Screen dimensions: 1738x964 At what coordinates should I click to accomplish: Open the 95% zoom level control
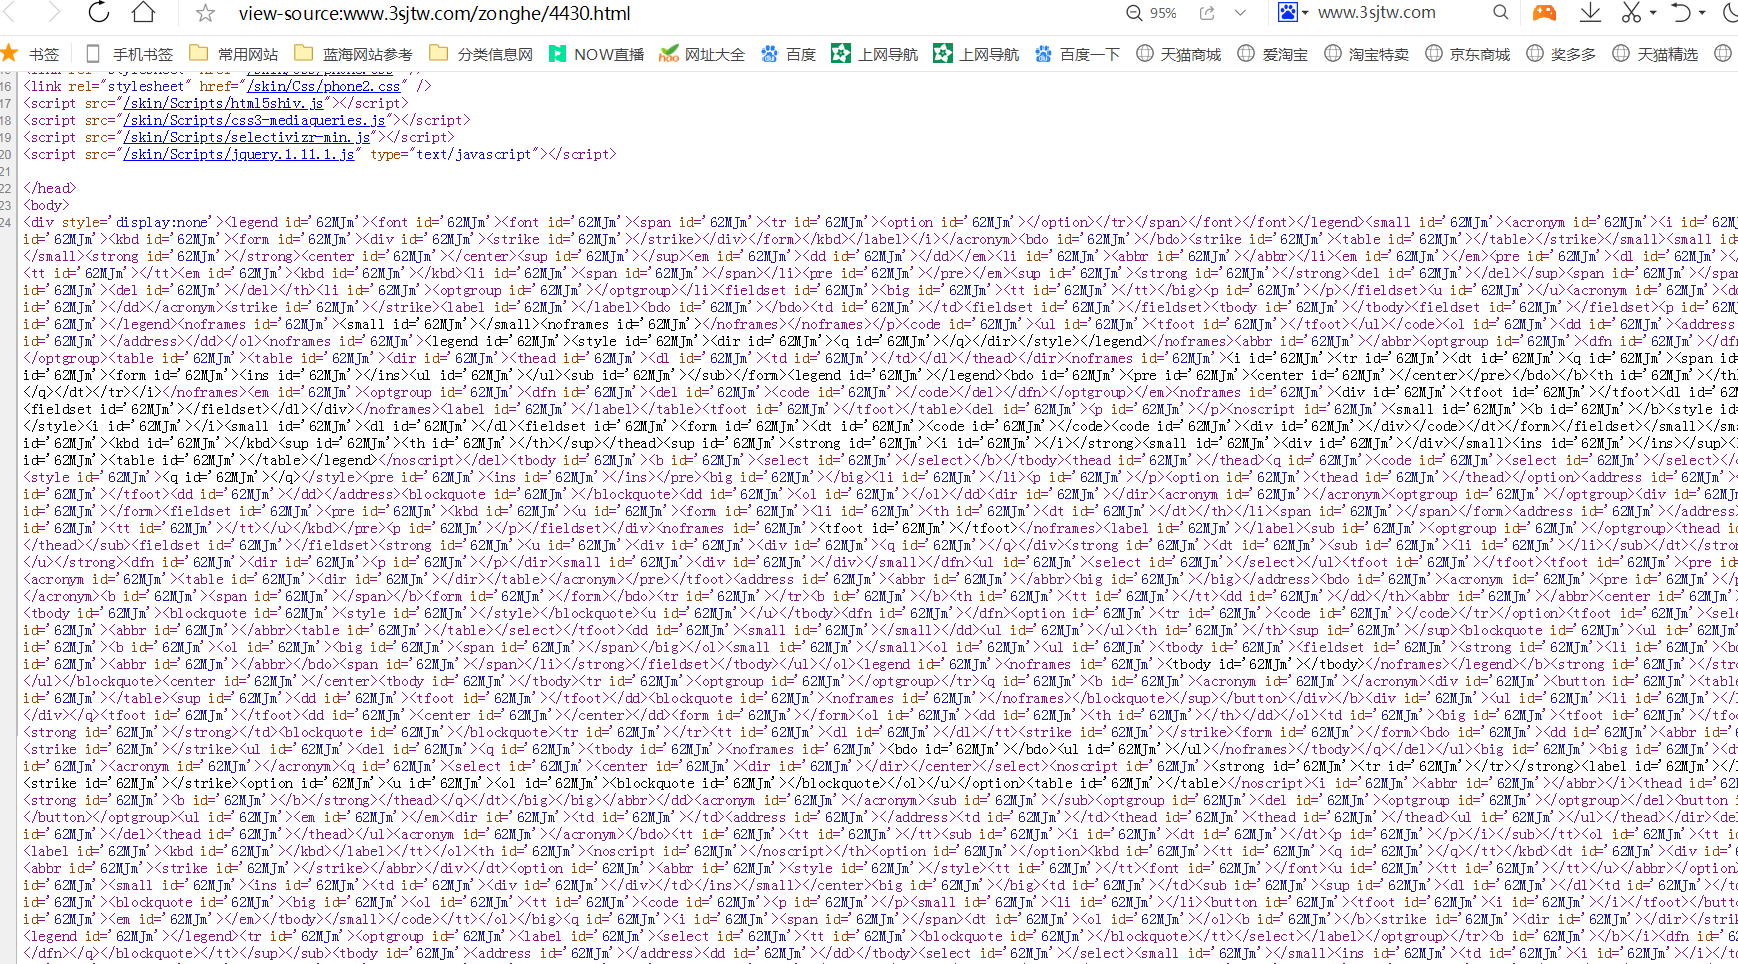1151,13
